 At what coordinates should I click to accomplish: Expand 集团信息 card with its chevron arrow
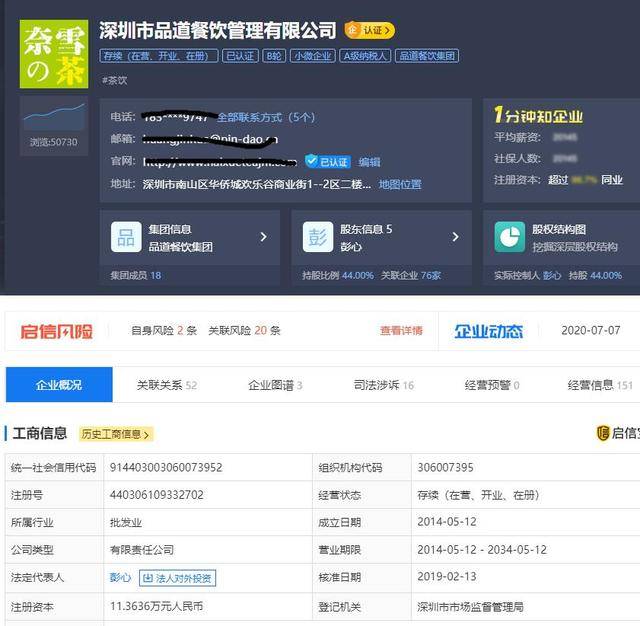click(264, 237)
